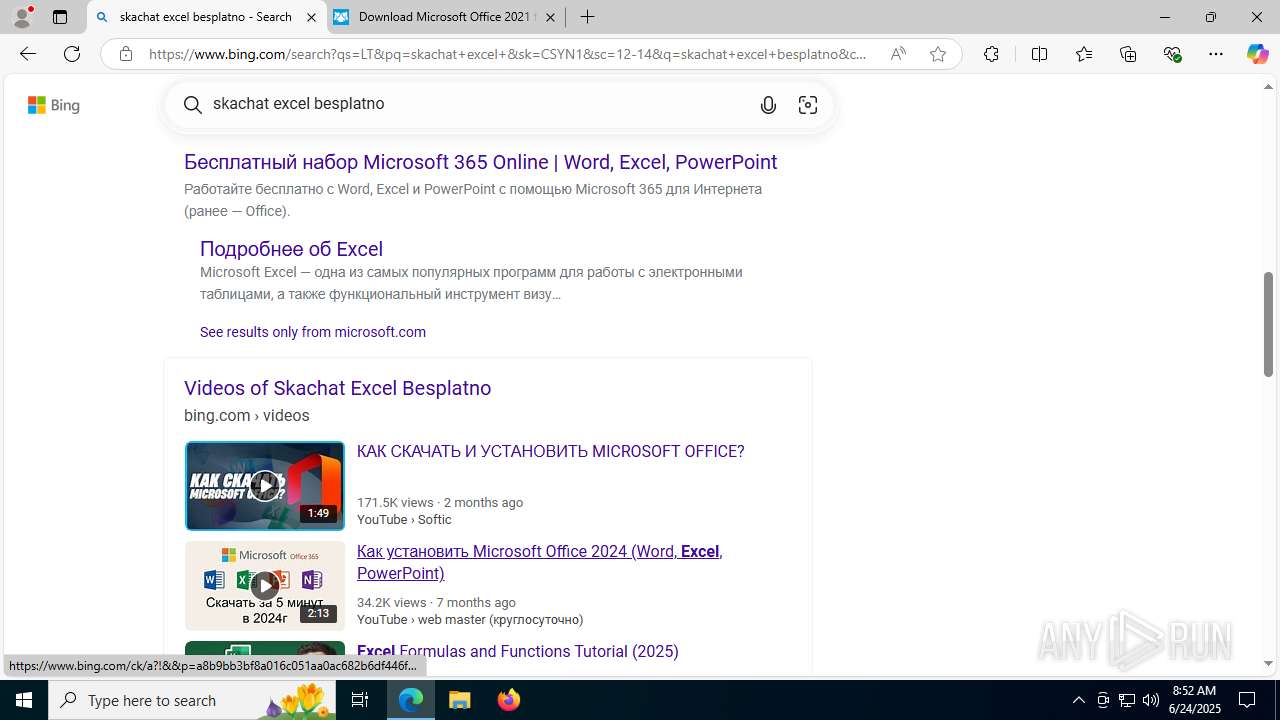
Task: Open 'КАК СКАЧАТЬ И УСТАНОВИТЬ MICROSOFT OFFICE?' title
Action: pos(551,451)
